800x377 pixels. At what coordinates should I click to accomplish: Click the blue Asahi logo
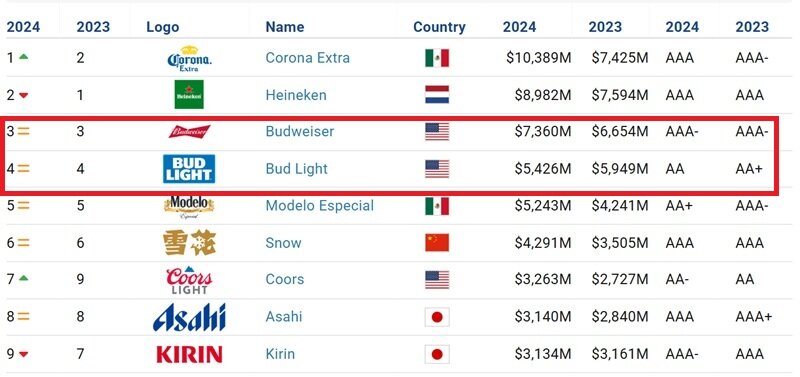click(x=189, y=317)
